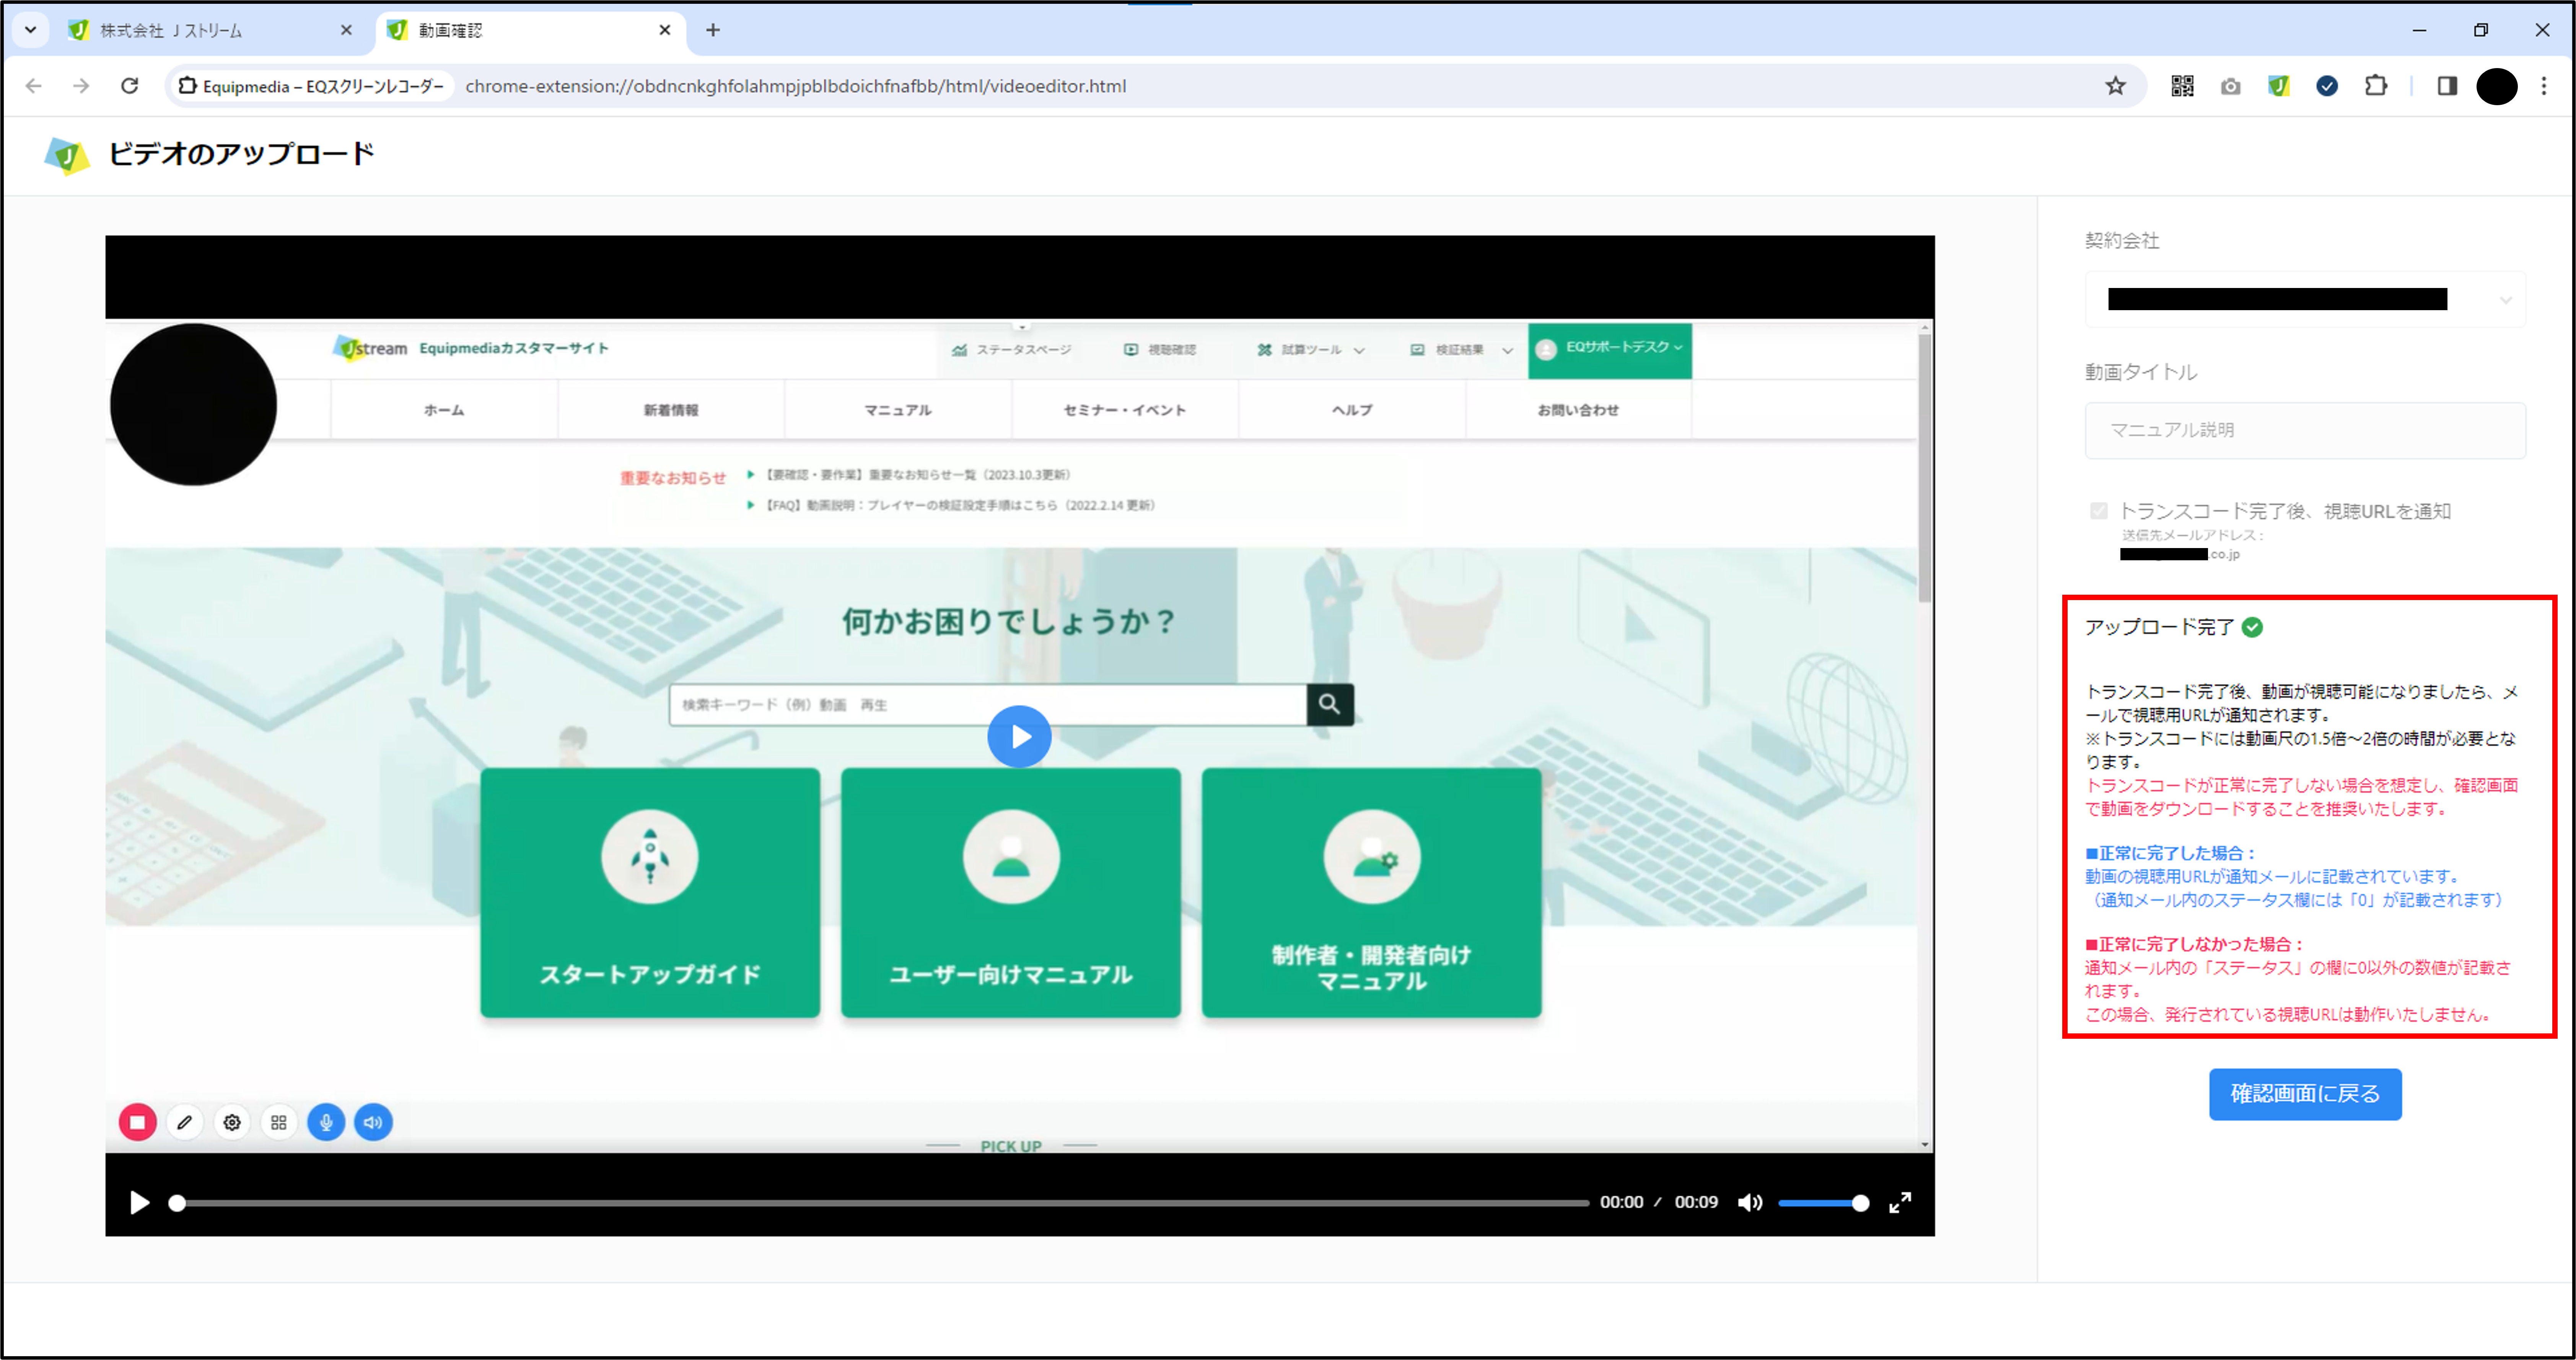Bookmark this page with star icon
Viewport: 2576px width, 1360px height.
(2115, 86)
